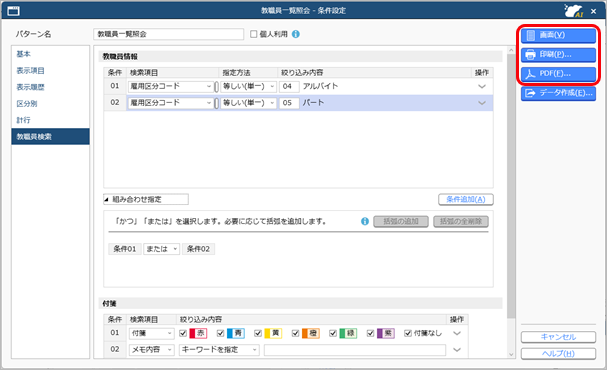The height and width of the screenshot is (370, 607).
Task: Expand operation chevron for メモ内容 row
Action: (x=457, y=349)
